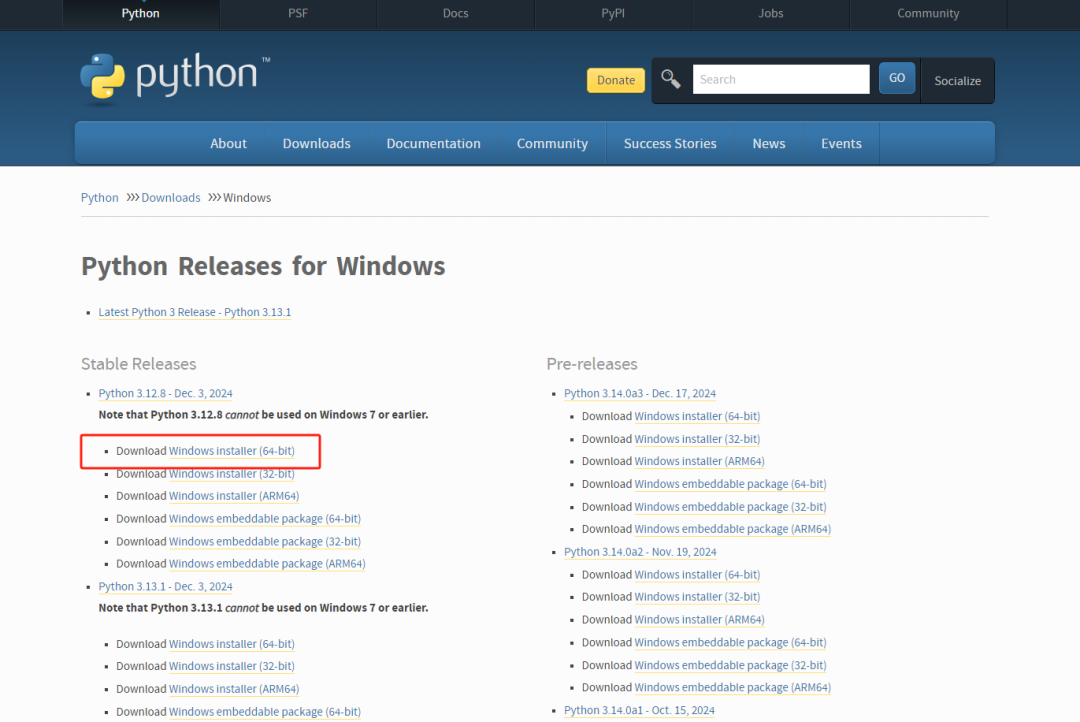Download Python 3.12.8 Windows installer (64-bit)
Screen dimensions: 1080x722
tap(231, 450)
